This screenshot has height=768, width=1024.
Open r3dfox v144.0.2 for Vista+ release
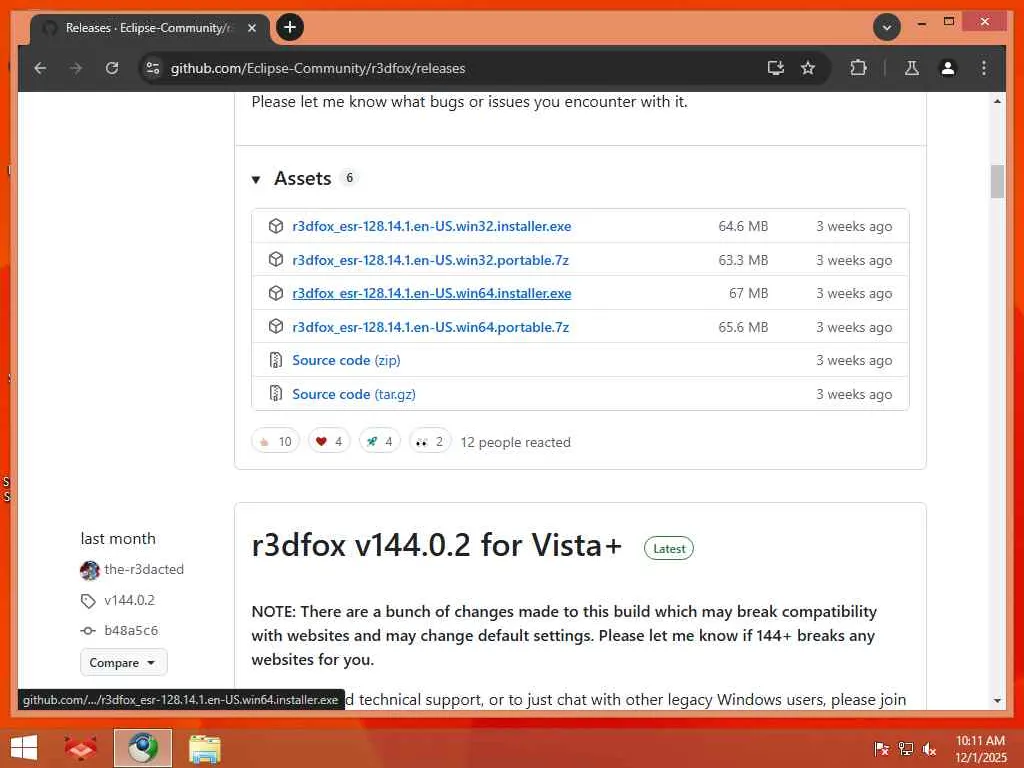(436, 545)
